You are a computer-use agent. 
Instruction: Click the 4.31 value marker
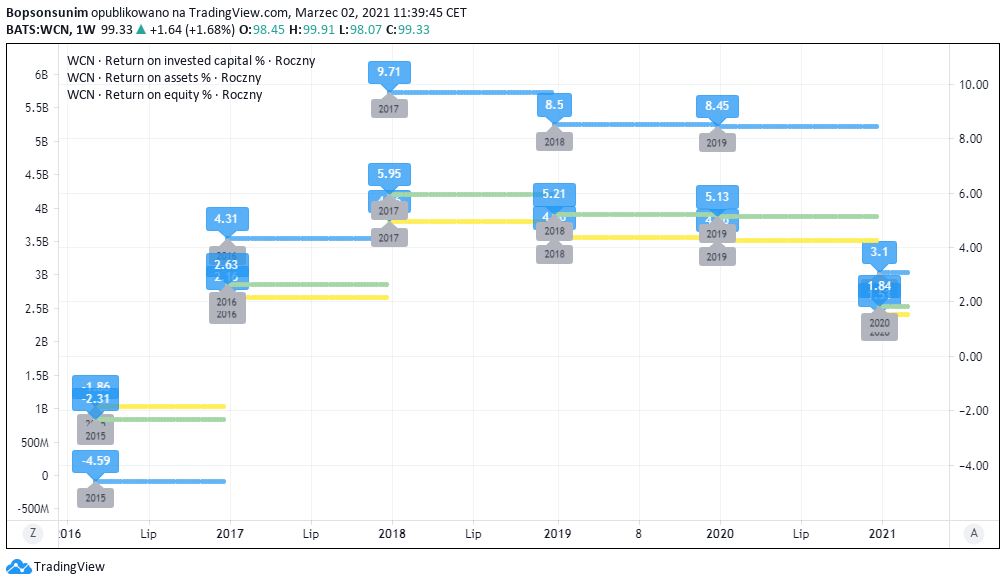tap(226, 219)
